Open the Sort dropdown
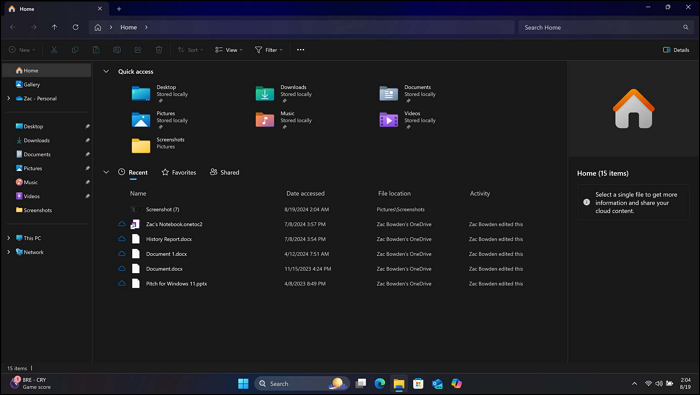 [190, 50]
